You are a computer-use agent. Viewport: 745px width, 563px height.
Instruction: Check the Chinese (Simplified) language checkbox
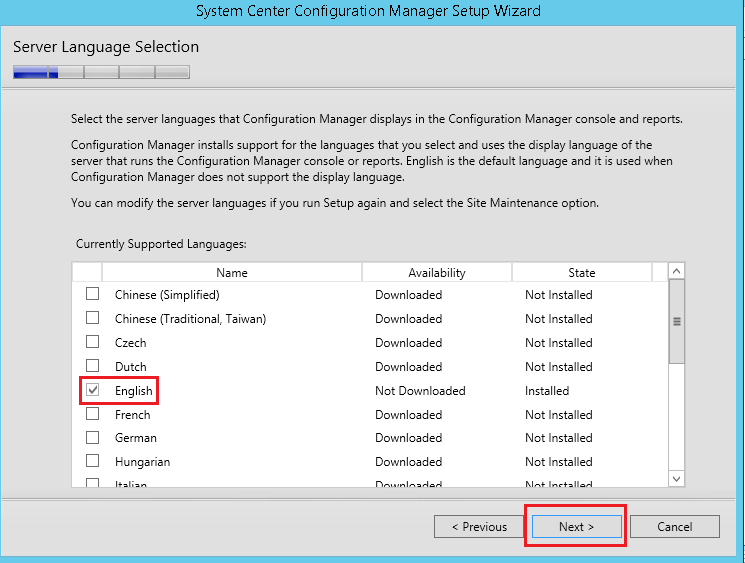pyautogui.click(x=93, y=294)
